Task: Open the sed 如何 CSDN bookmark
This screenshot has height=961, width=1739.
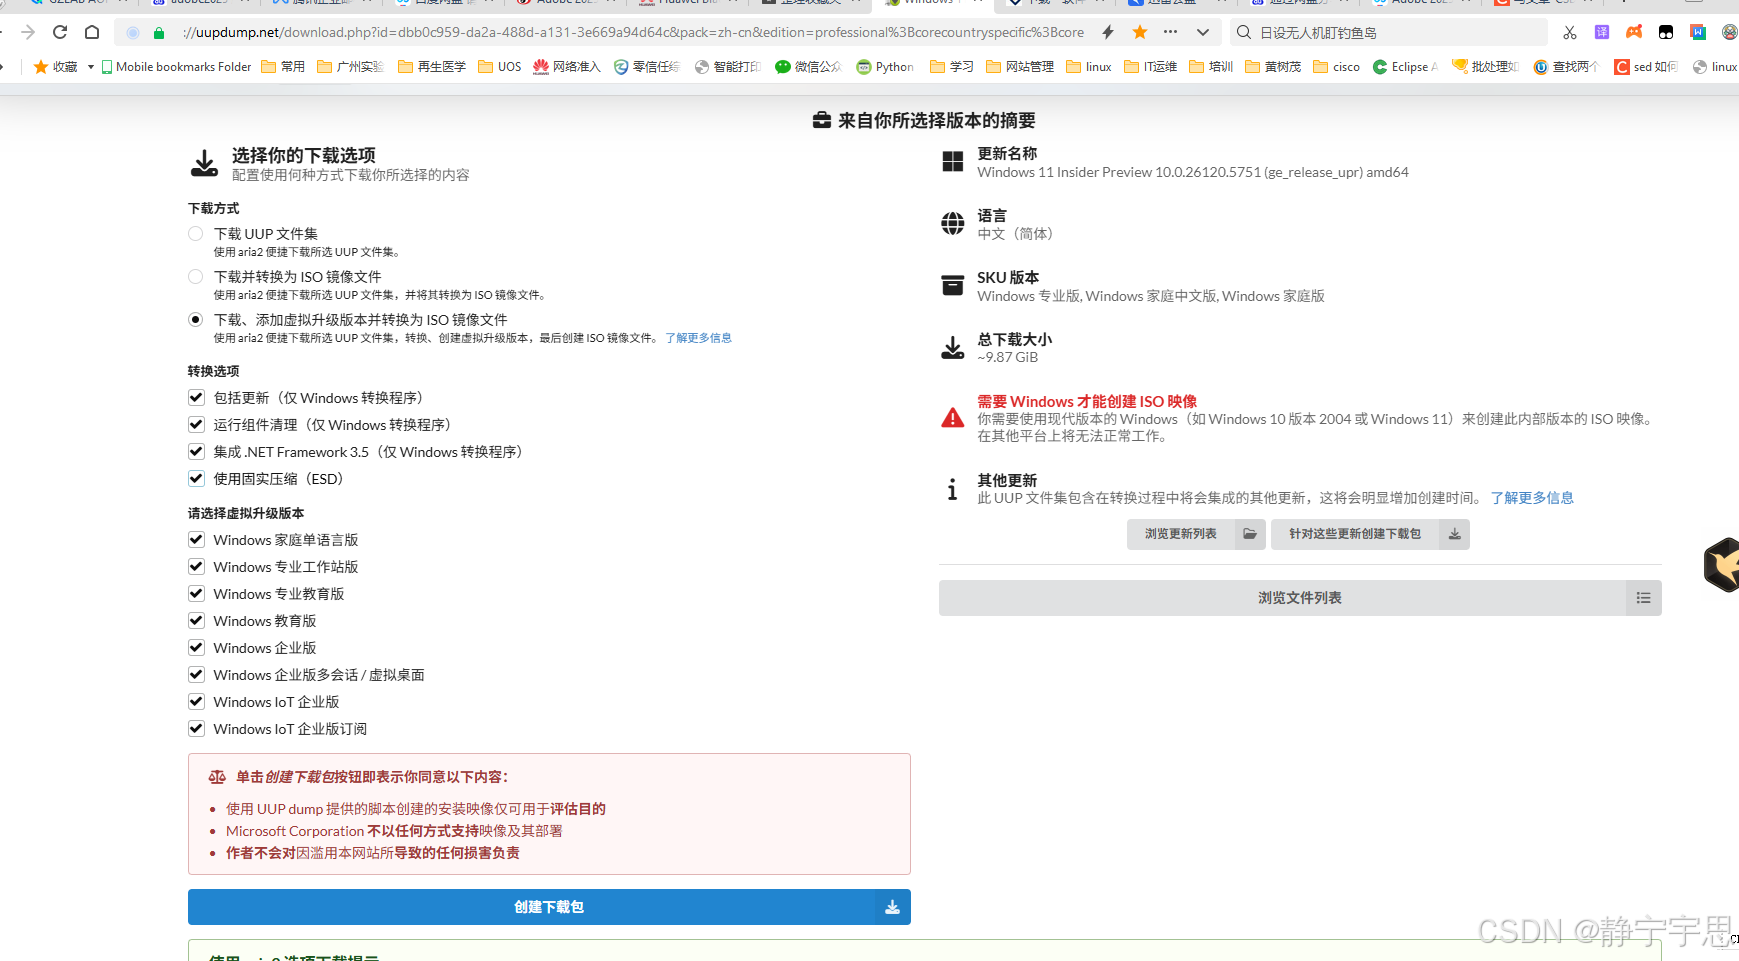Action: pyautogui.click(x=1646, y=67)
